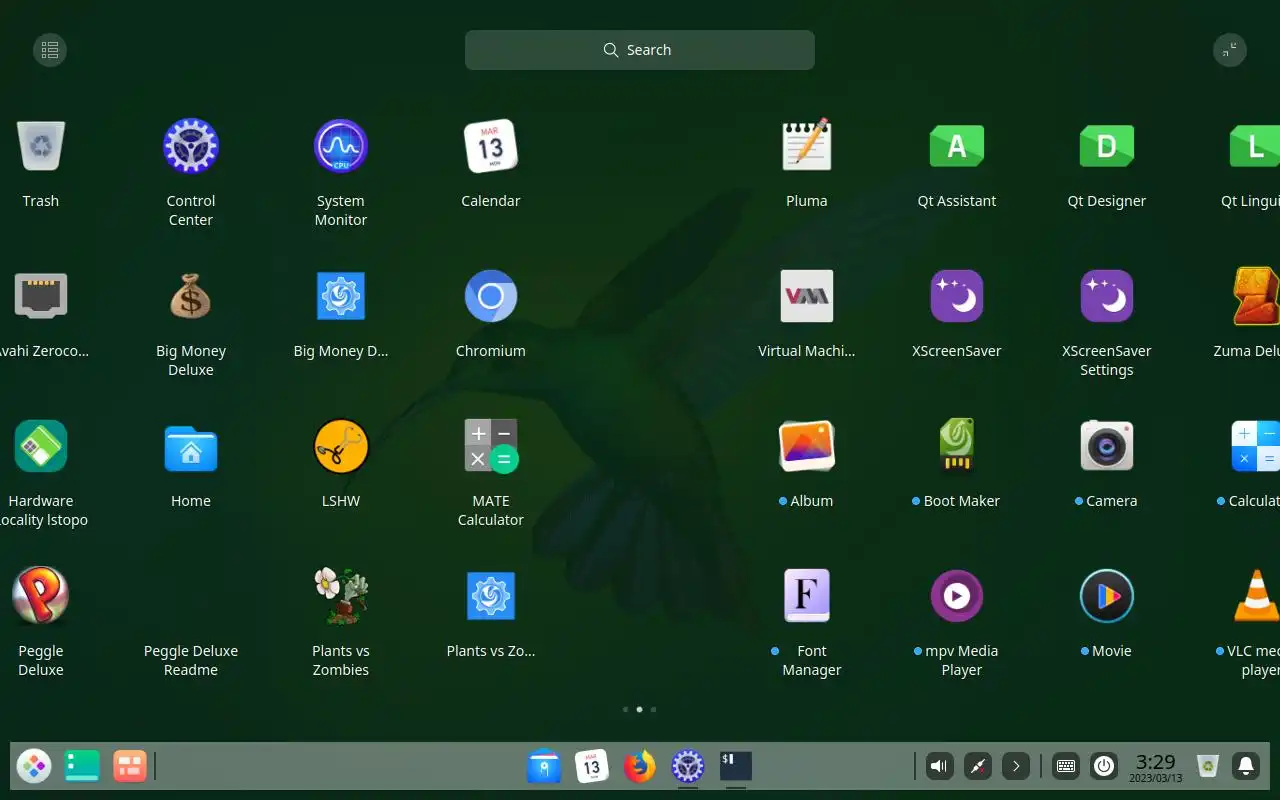Screen dimensions: 1280x800
Task: Open XScreenSaver Settings
Action: tap(1107, 296)
